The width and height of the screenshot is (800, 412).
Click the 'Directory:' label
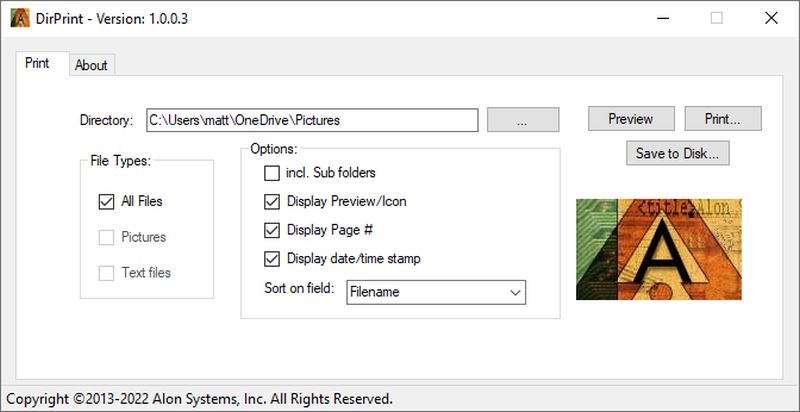tap(106, 120)
